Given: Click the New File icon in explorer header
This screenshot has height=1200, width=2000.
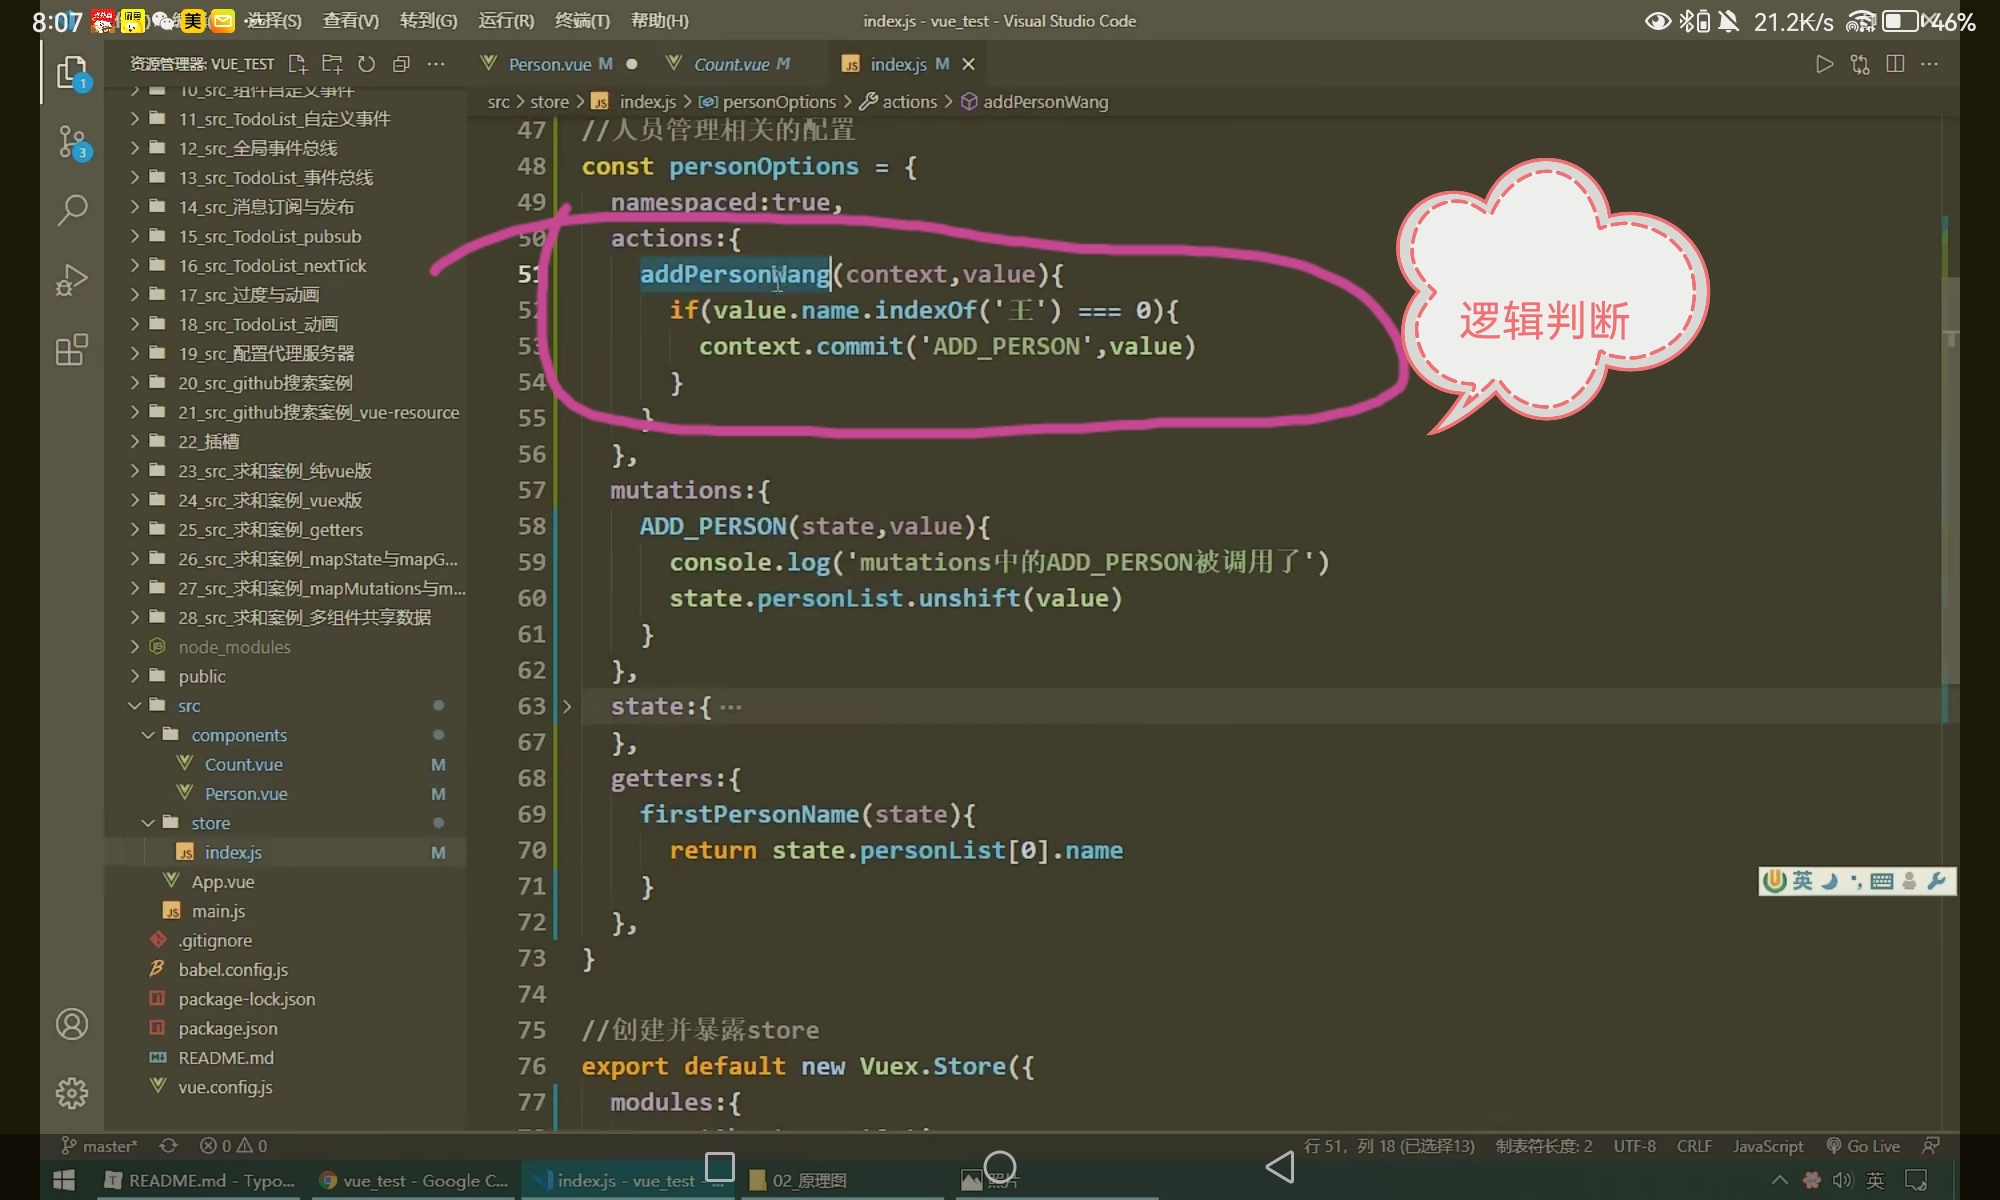Looking at the screenshot, I should pos(297,64).
